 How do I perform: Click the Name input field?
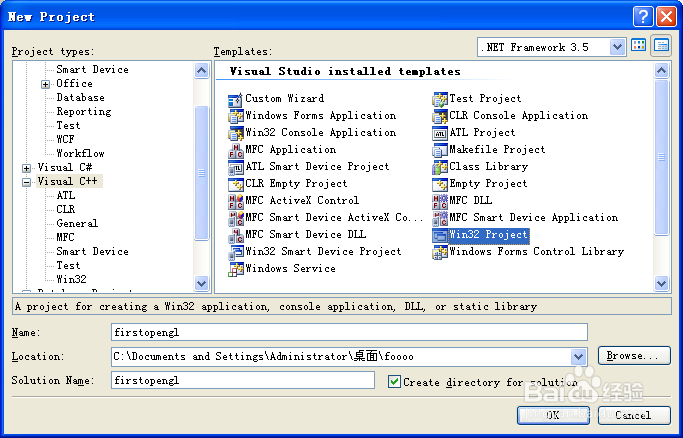tap(349, 333)
